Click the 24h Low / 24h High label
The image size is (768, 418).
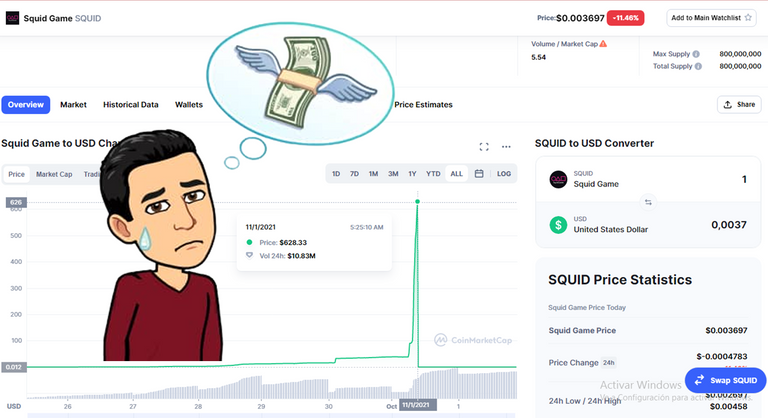click(x=585, y=401)
